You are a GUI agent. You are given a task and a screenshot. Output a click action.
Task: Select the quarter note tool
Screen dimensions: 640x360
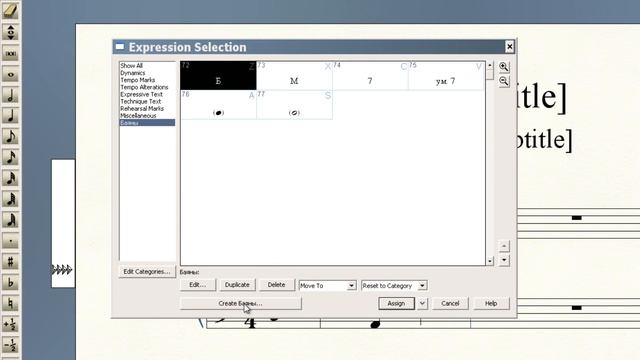click(11, 116)
